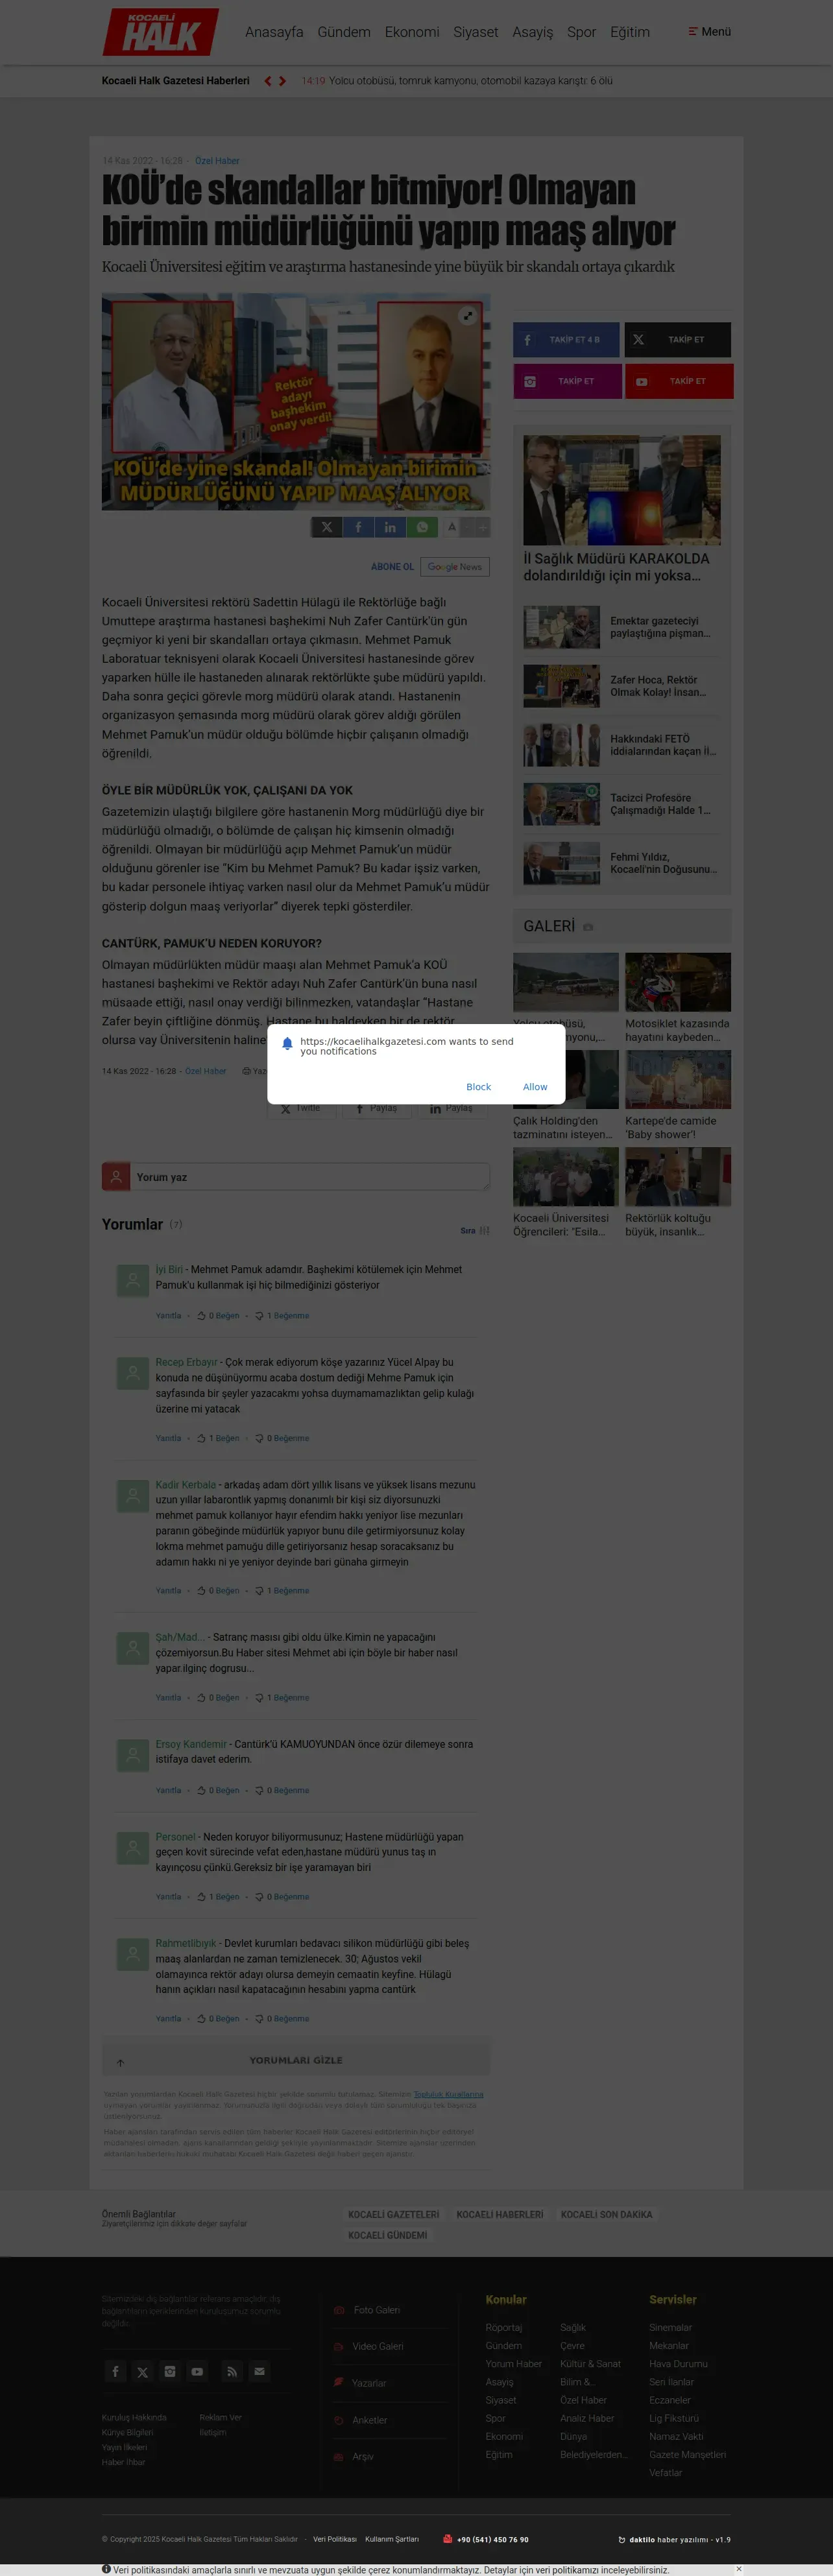Open the Sıra comment sorting control
Screen dimensions: 833x2576
click(474, 1231)
